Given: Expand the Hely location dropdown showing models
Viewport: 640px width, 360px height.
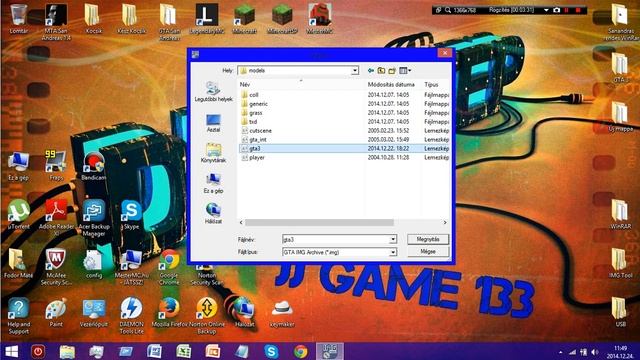Looking at the screenshot, I should click(x=355, y=71).
